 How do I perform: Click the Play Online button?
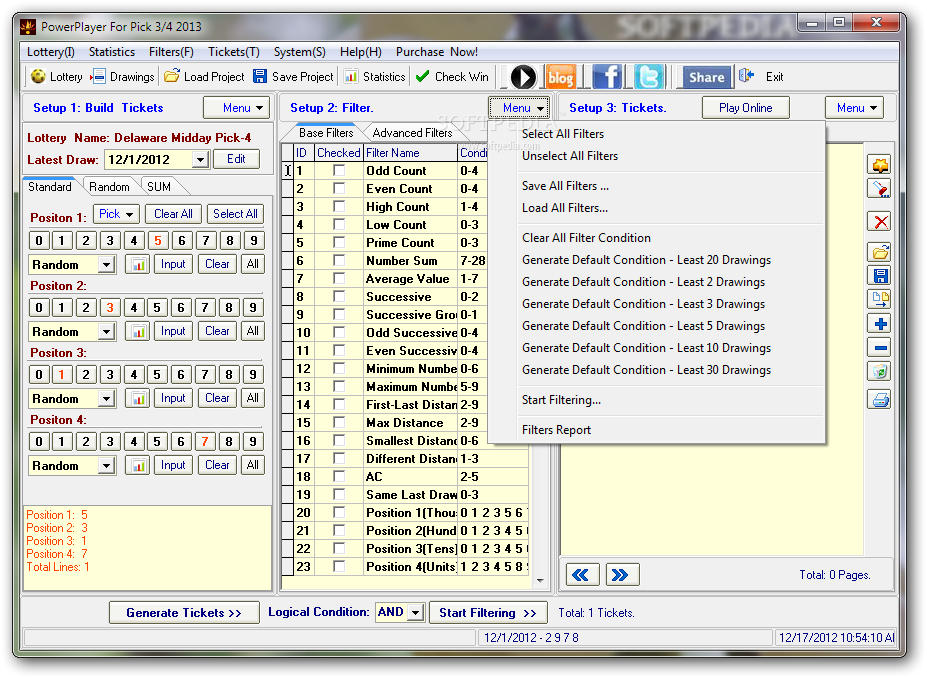pos(746,108)
